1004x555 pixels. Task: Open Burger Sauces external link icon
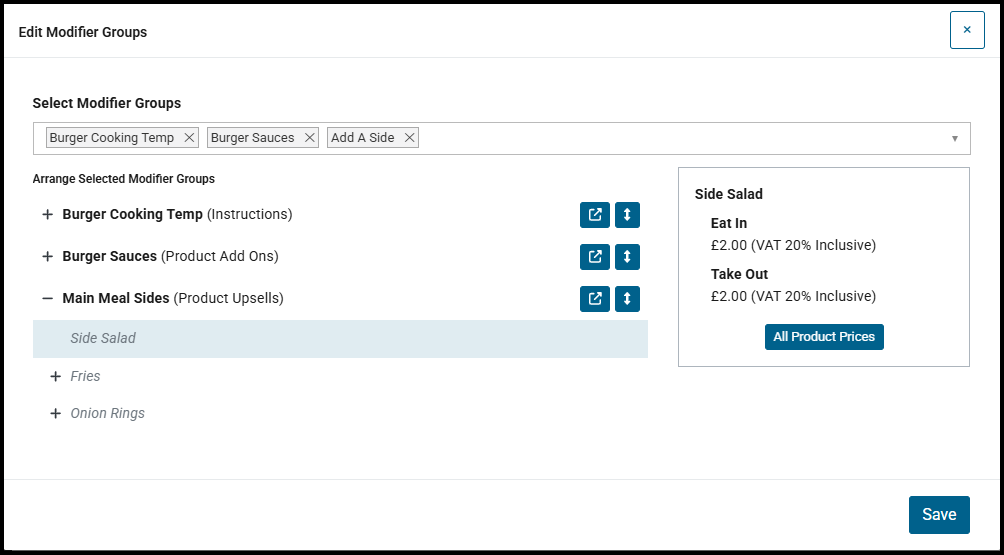point(595,257)
